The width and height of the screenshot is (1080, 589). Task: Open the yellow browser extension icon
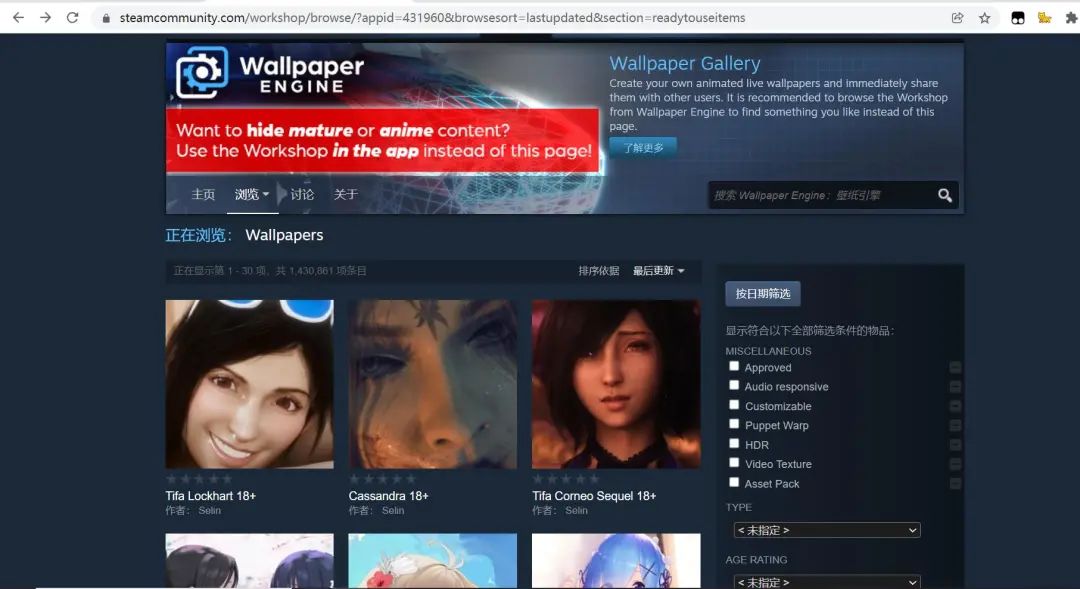point(1044,18)
